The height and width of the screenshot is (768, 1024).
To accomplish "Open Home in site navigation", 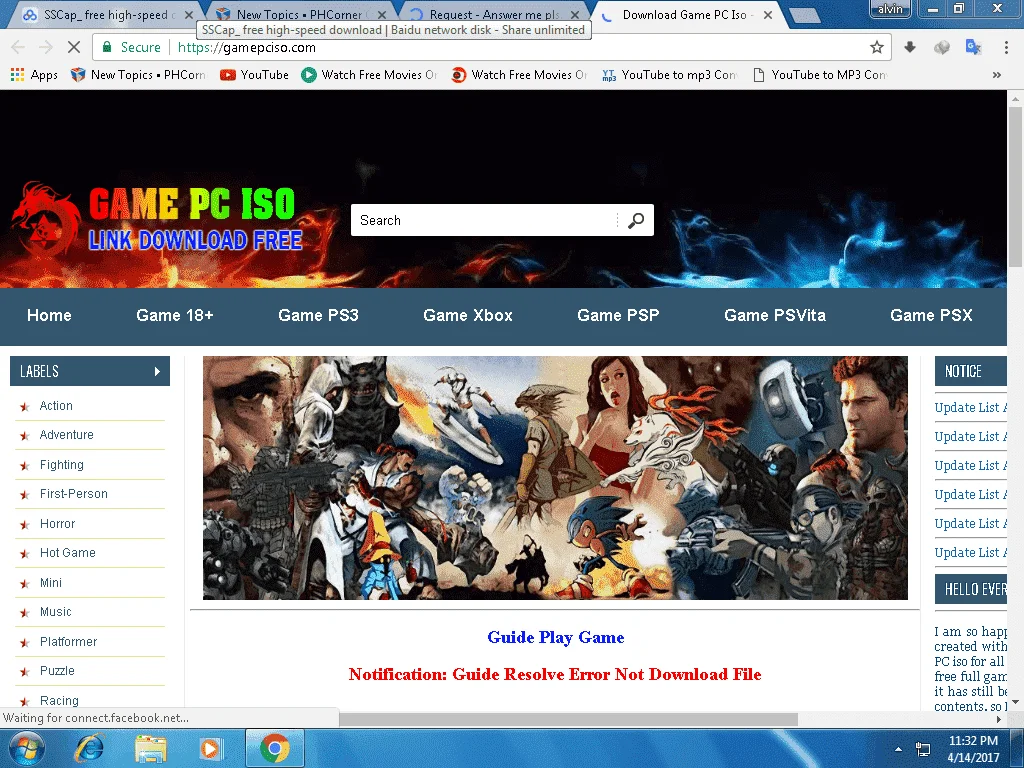I will (x=49, y=315).
